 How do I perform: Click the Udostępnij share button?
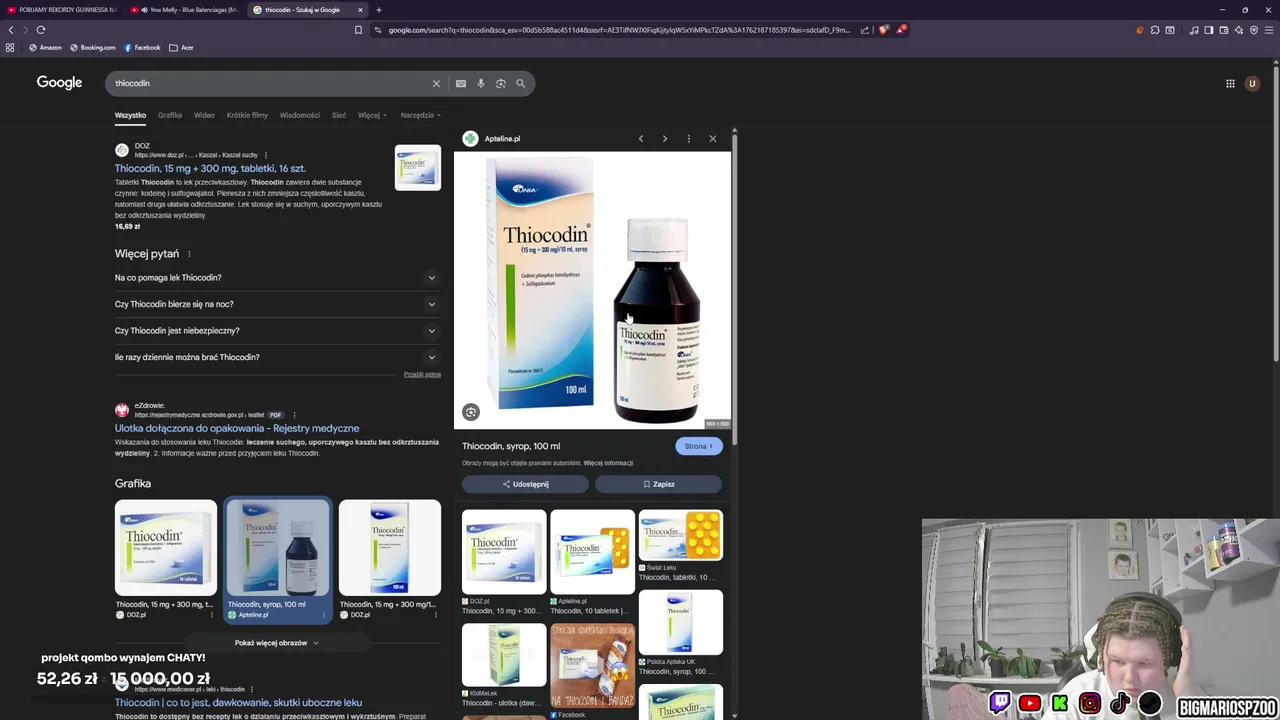coord(525,484)
